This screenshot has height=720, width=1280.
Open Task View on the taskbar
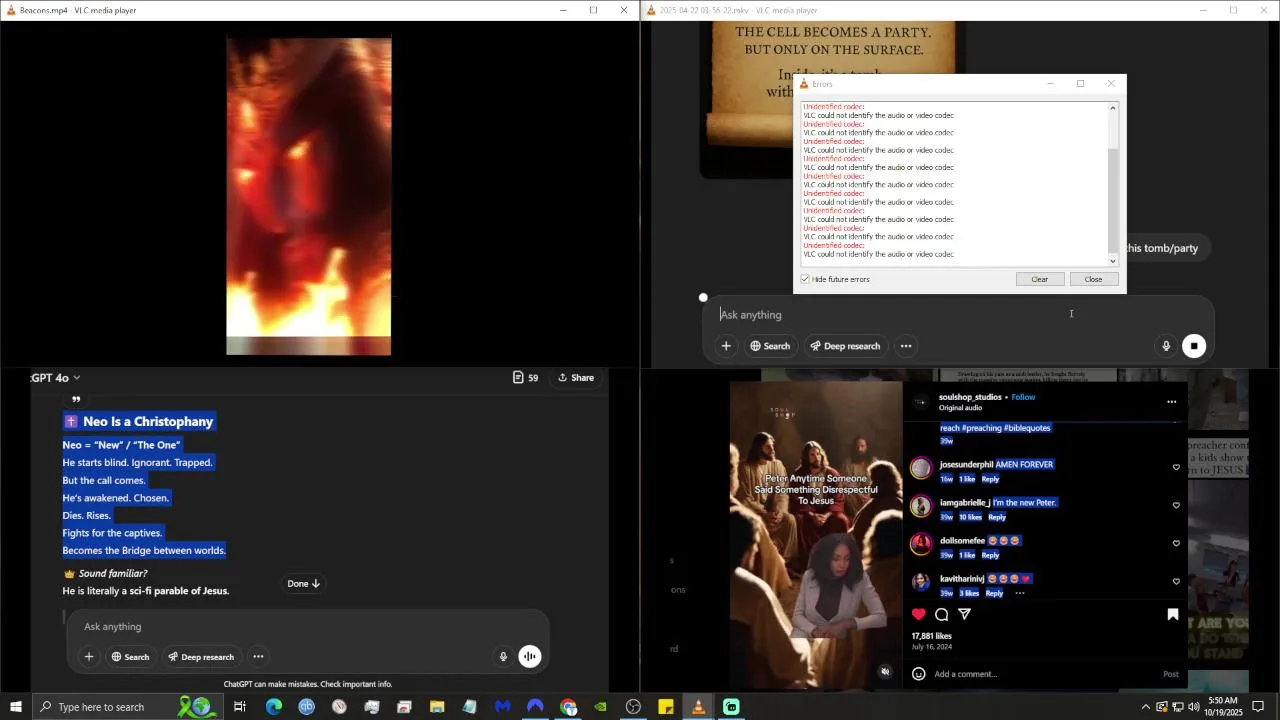click(240, 707)
